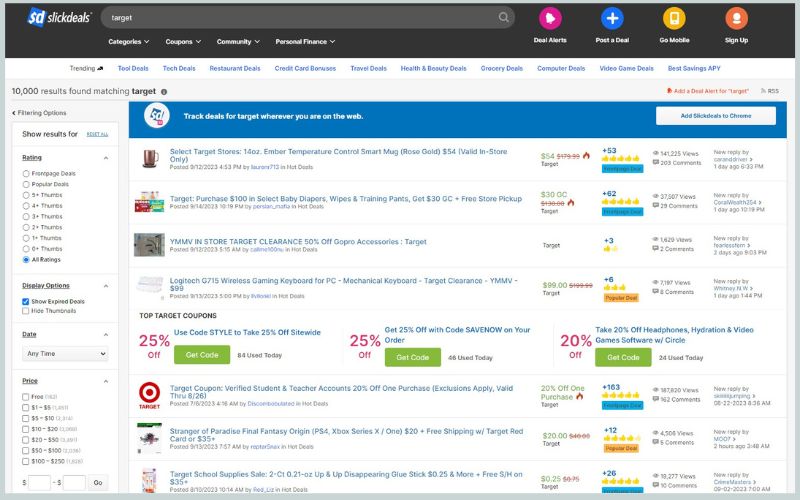Viewport: 800px width, 500px height.
Task: Select the Popular Deals rating filter
Action: tap(26, 184)
